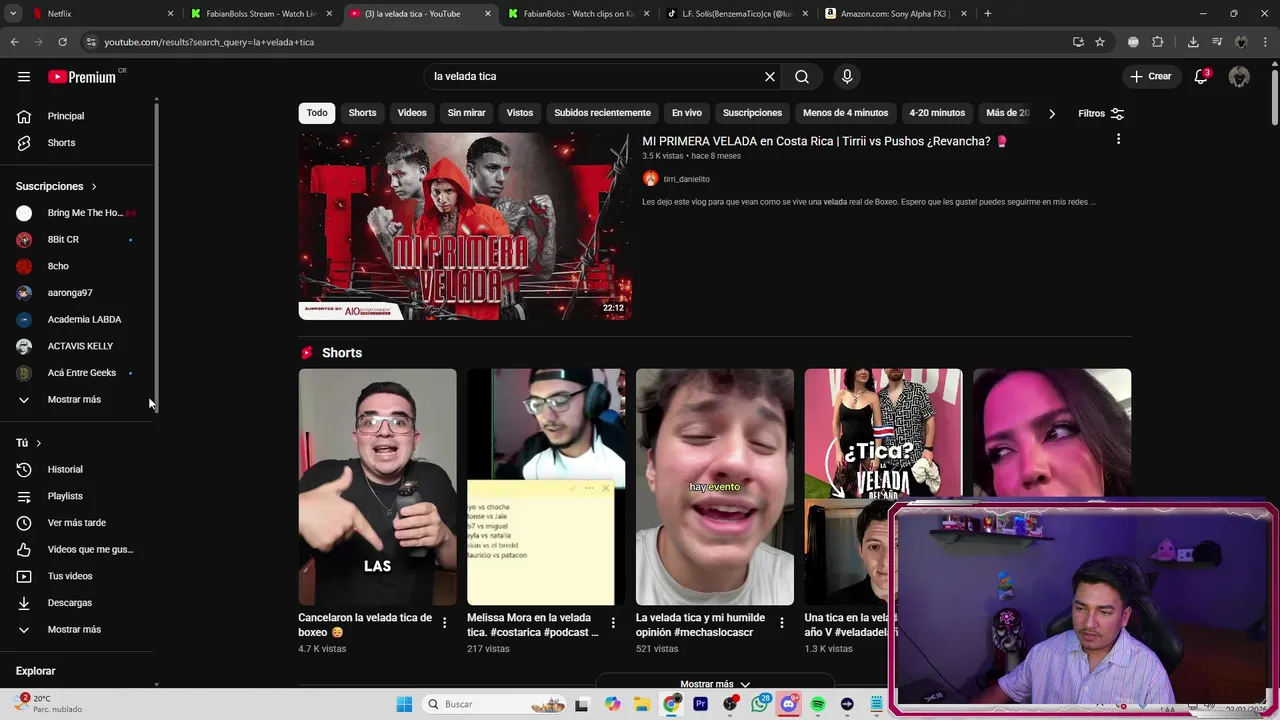1280x720 pixels.
Task: Open 8Bit CR subscription channel
Action: [63, 239]
